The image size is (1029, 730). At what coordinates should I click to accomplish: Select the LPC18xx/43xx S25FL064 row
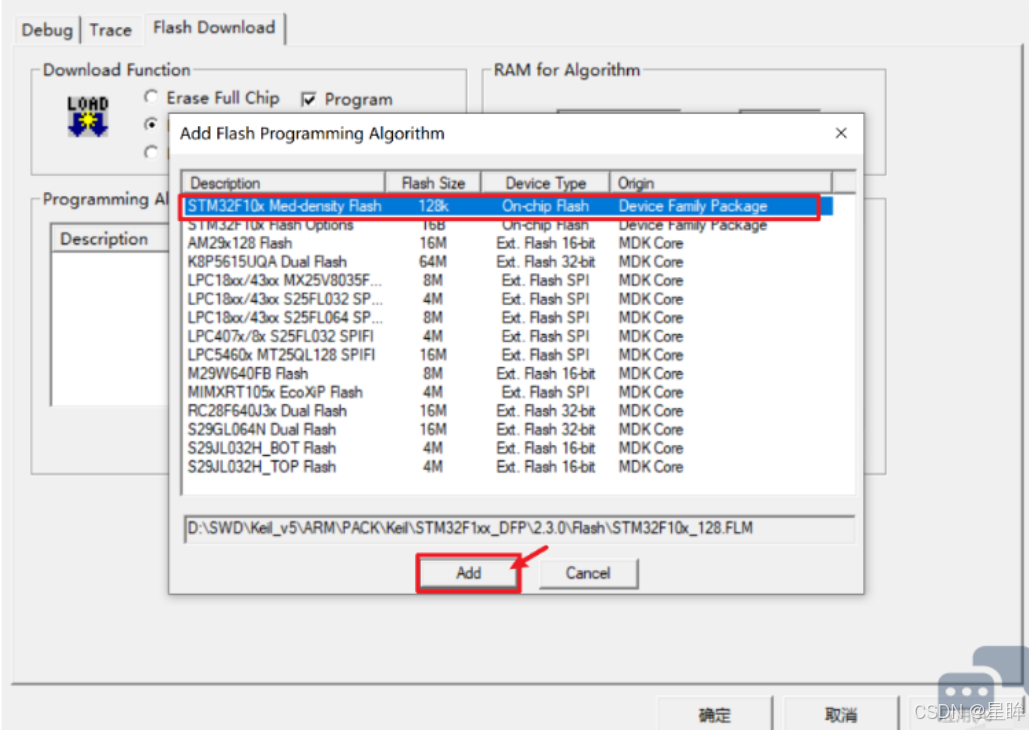(x=509, y=317)
